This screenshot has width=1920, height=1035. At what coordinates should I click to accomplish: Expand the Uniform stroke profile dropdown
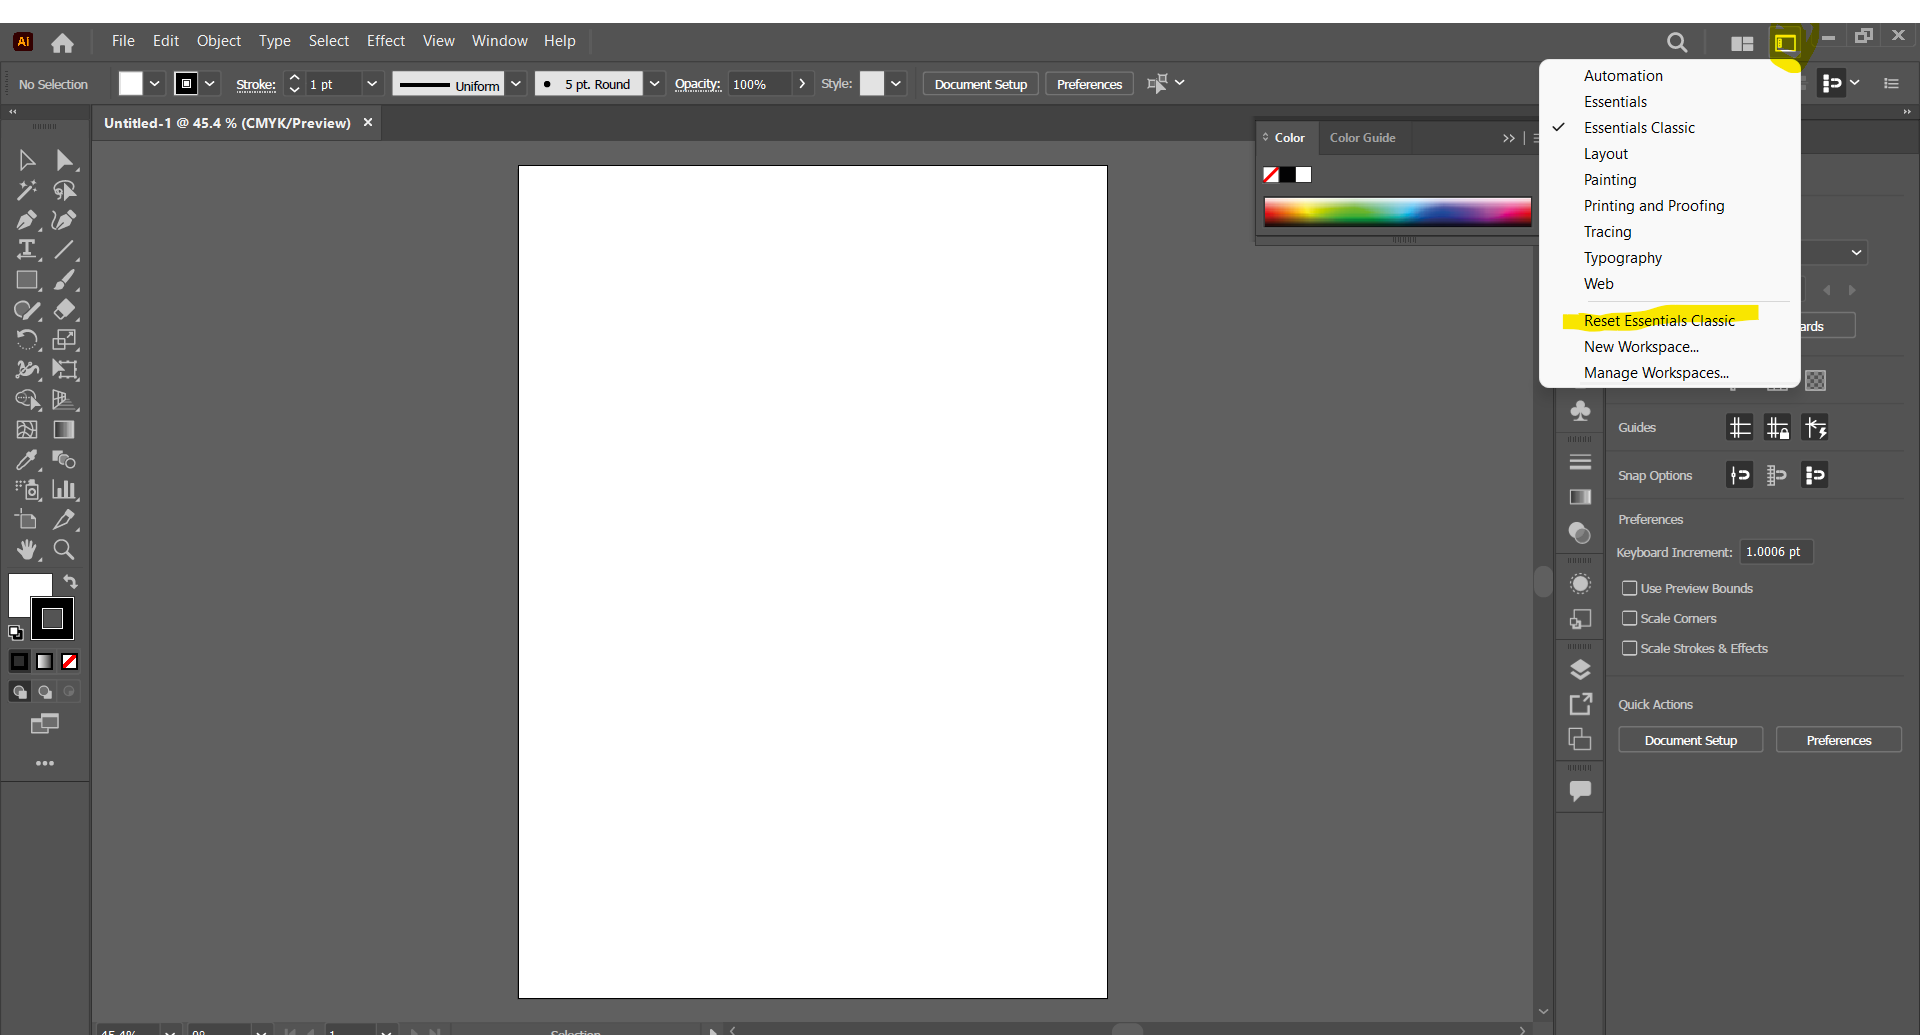(516, 84)
